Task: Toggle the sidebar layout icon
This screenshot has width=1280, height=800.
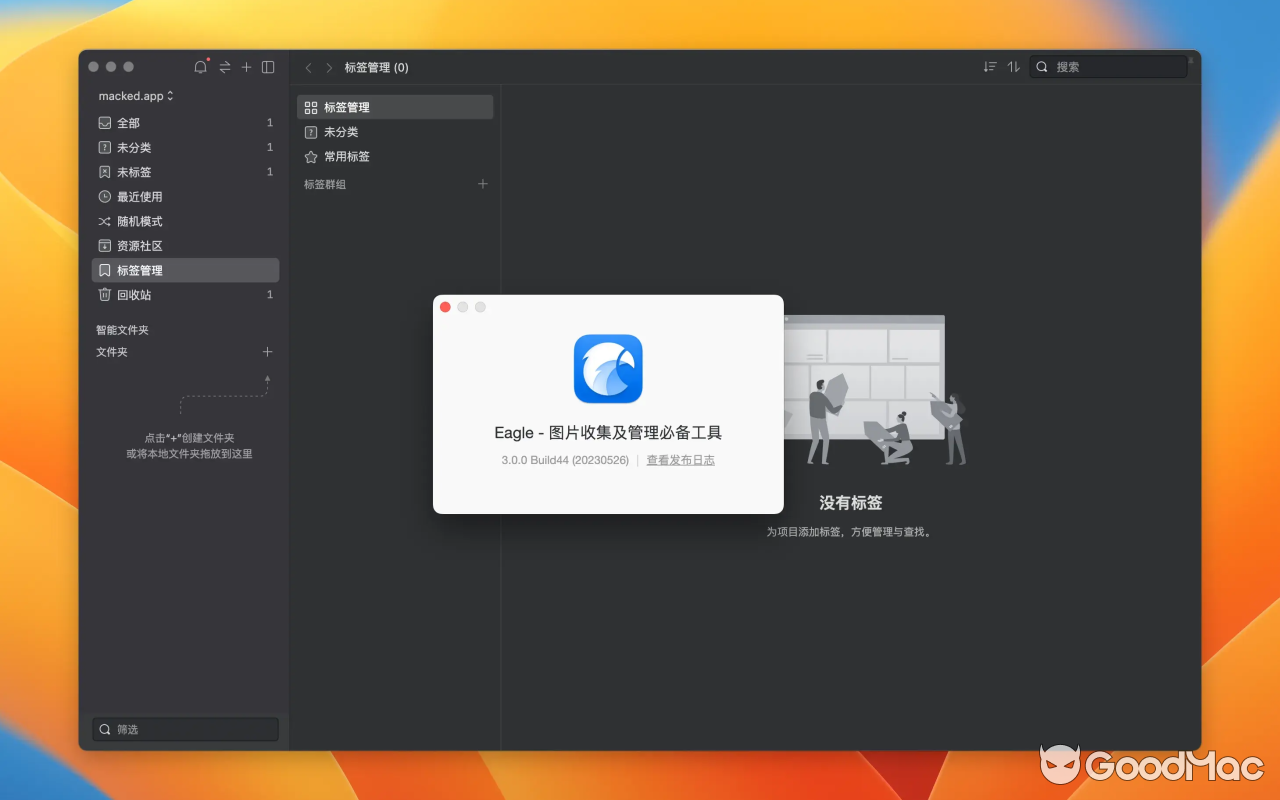Action: [x=268, y=67]
